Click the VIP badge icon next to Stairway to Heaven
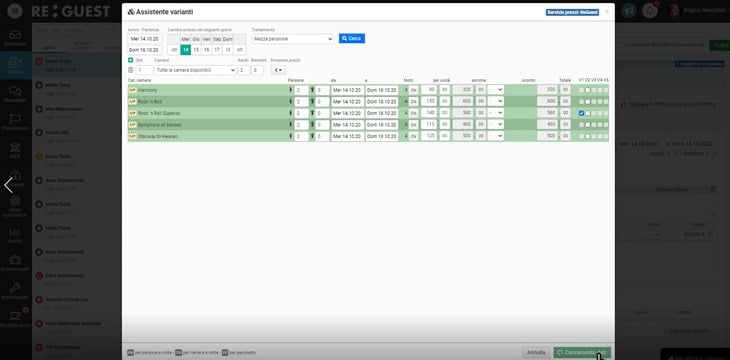The image size is (730, 360). [x=132, y=136]
